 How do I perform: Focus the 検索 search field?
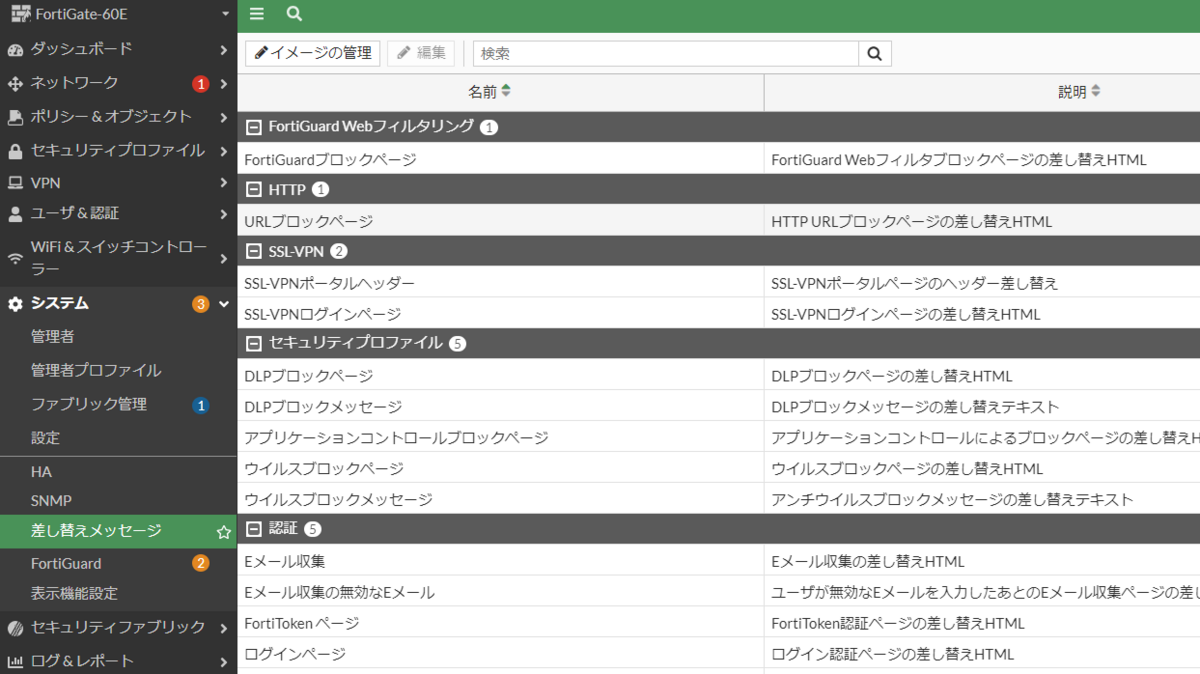[666, 53]
